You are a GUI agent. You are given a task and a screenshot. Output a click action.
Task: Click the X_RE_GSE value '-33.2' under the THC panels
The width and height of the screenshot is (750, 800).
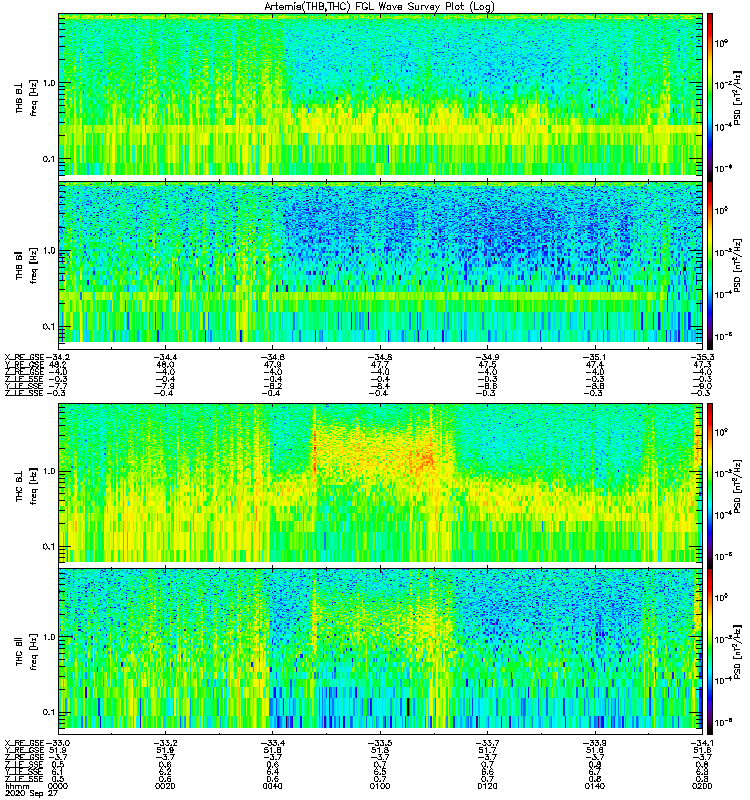165,743
